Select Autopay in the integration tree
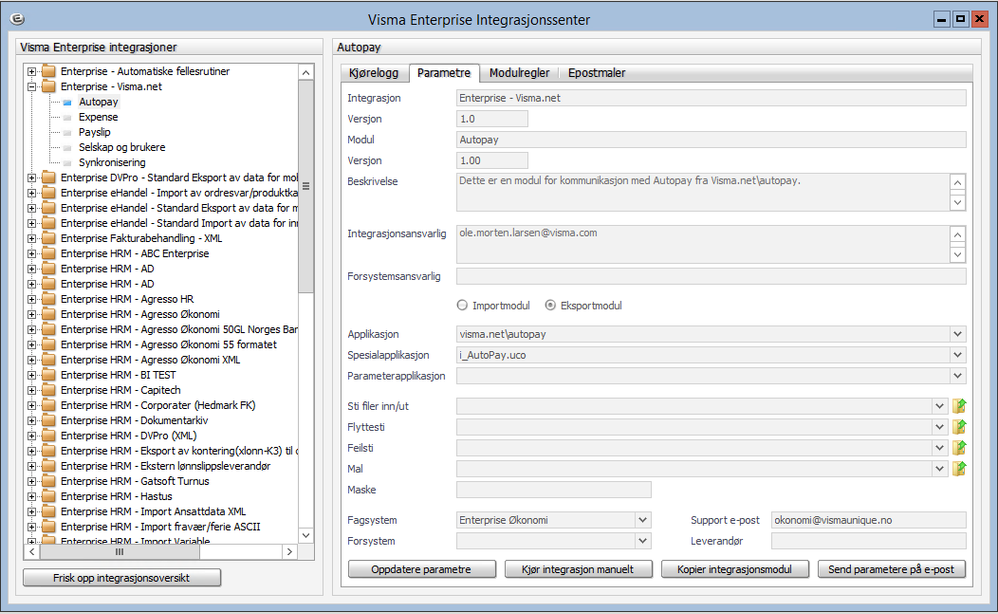998x614 pixels. 98,102
